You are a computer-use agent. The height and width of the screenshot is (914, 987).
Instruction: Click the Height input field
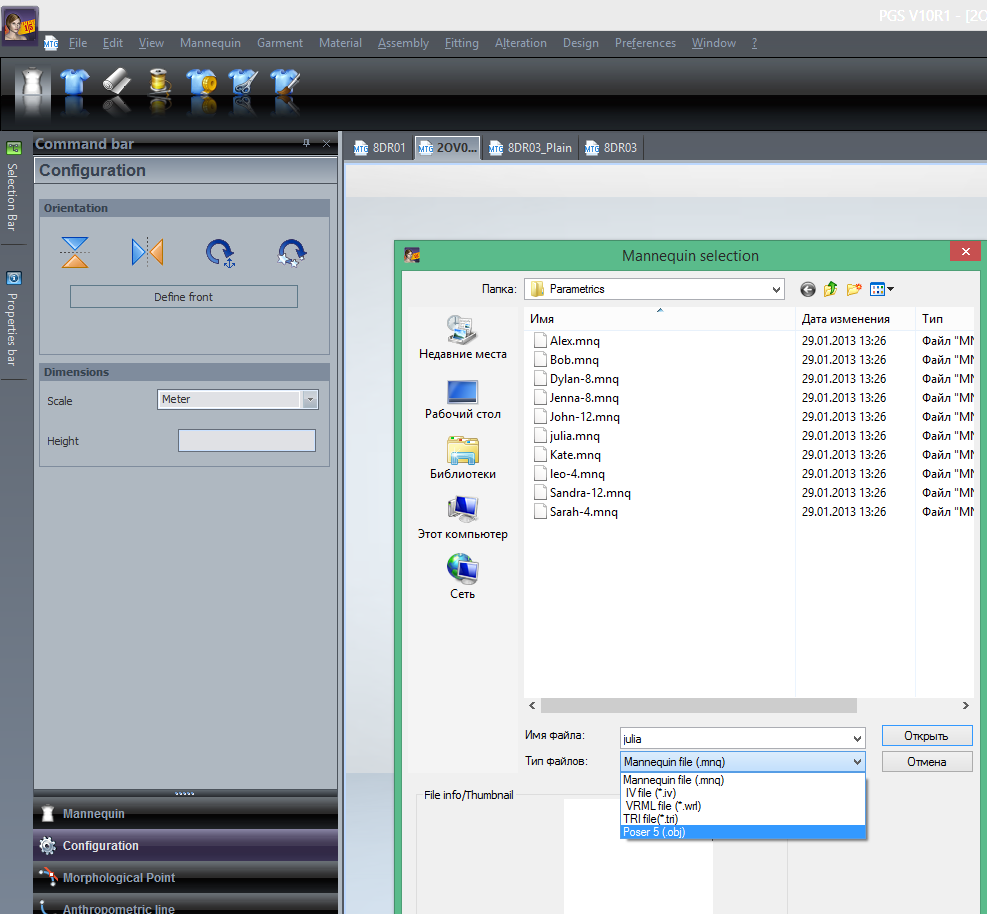(x=246, y=441)
